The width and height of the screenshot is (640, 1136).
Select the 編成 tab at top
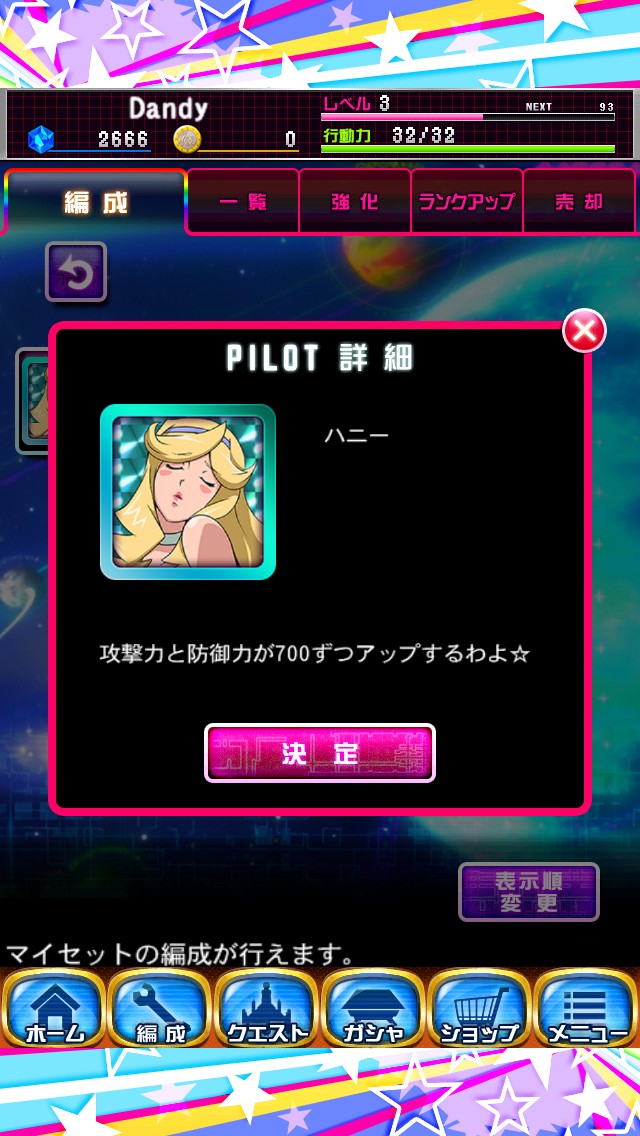coord(95,203)
